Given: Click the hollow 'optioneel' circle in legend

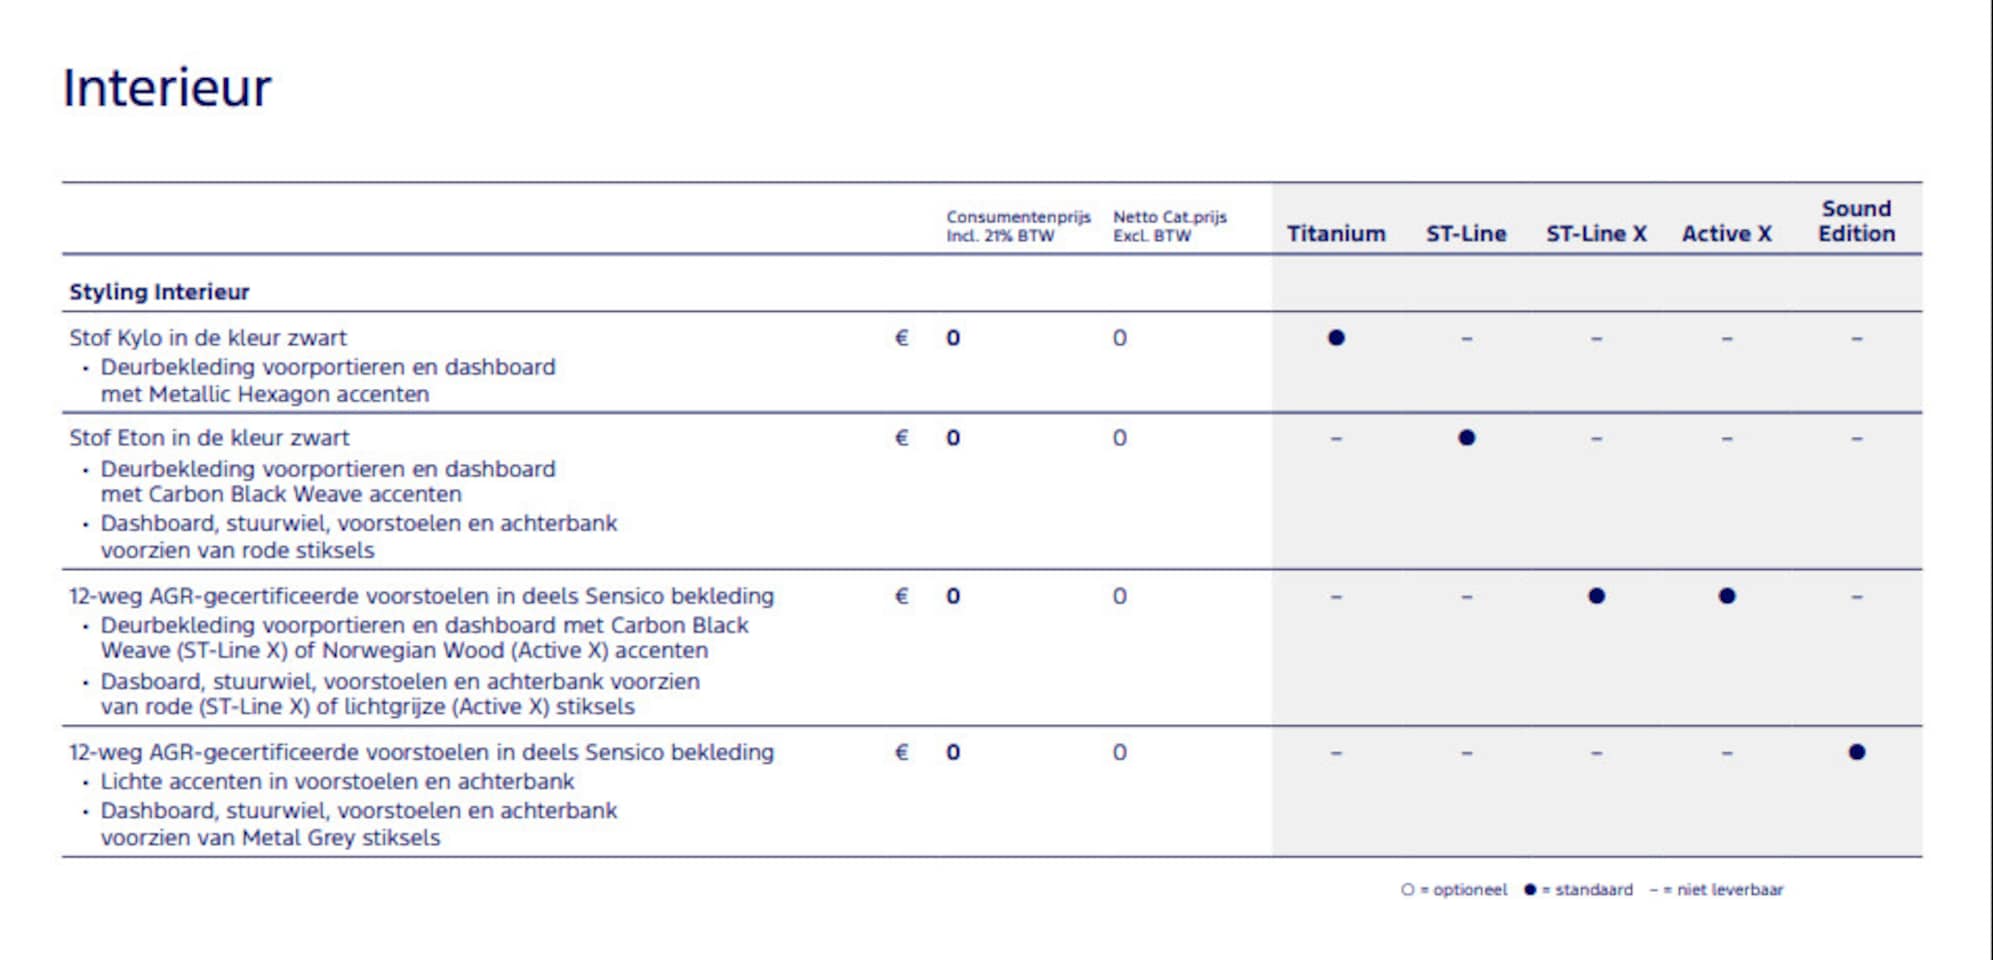Looking at the screenshot, I should coord(1408,890).
